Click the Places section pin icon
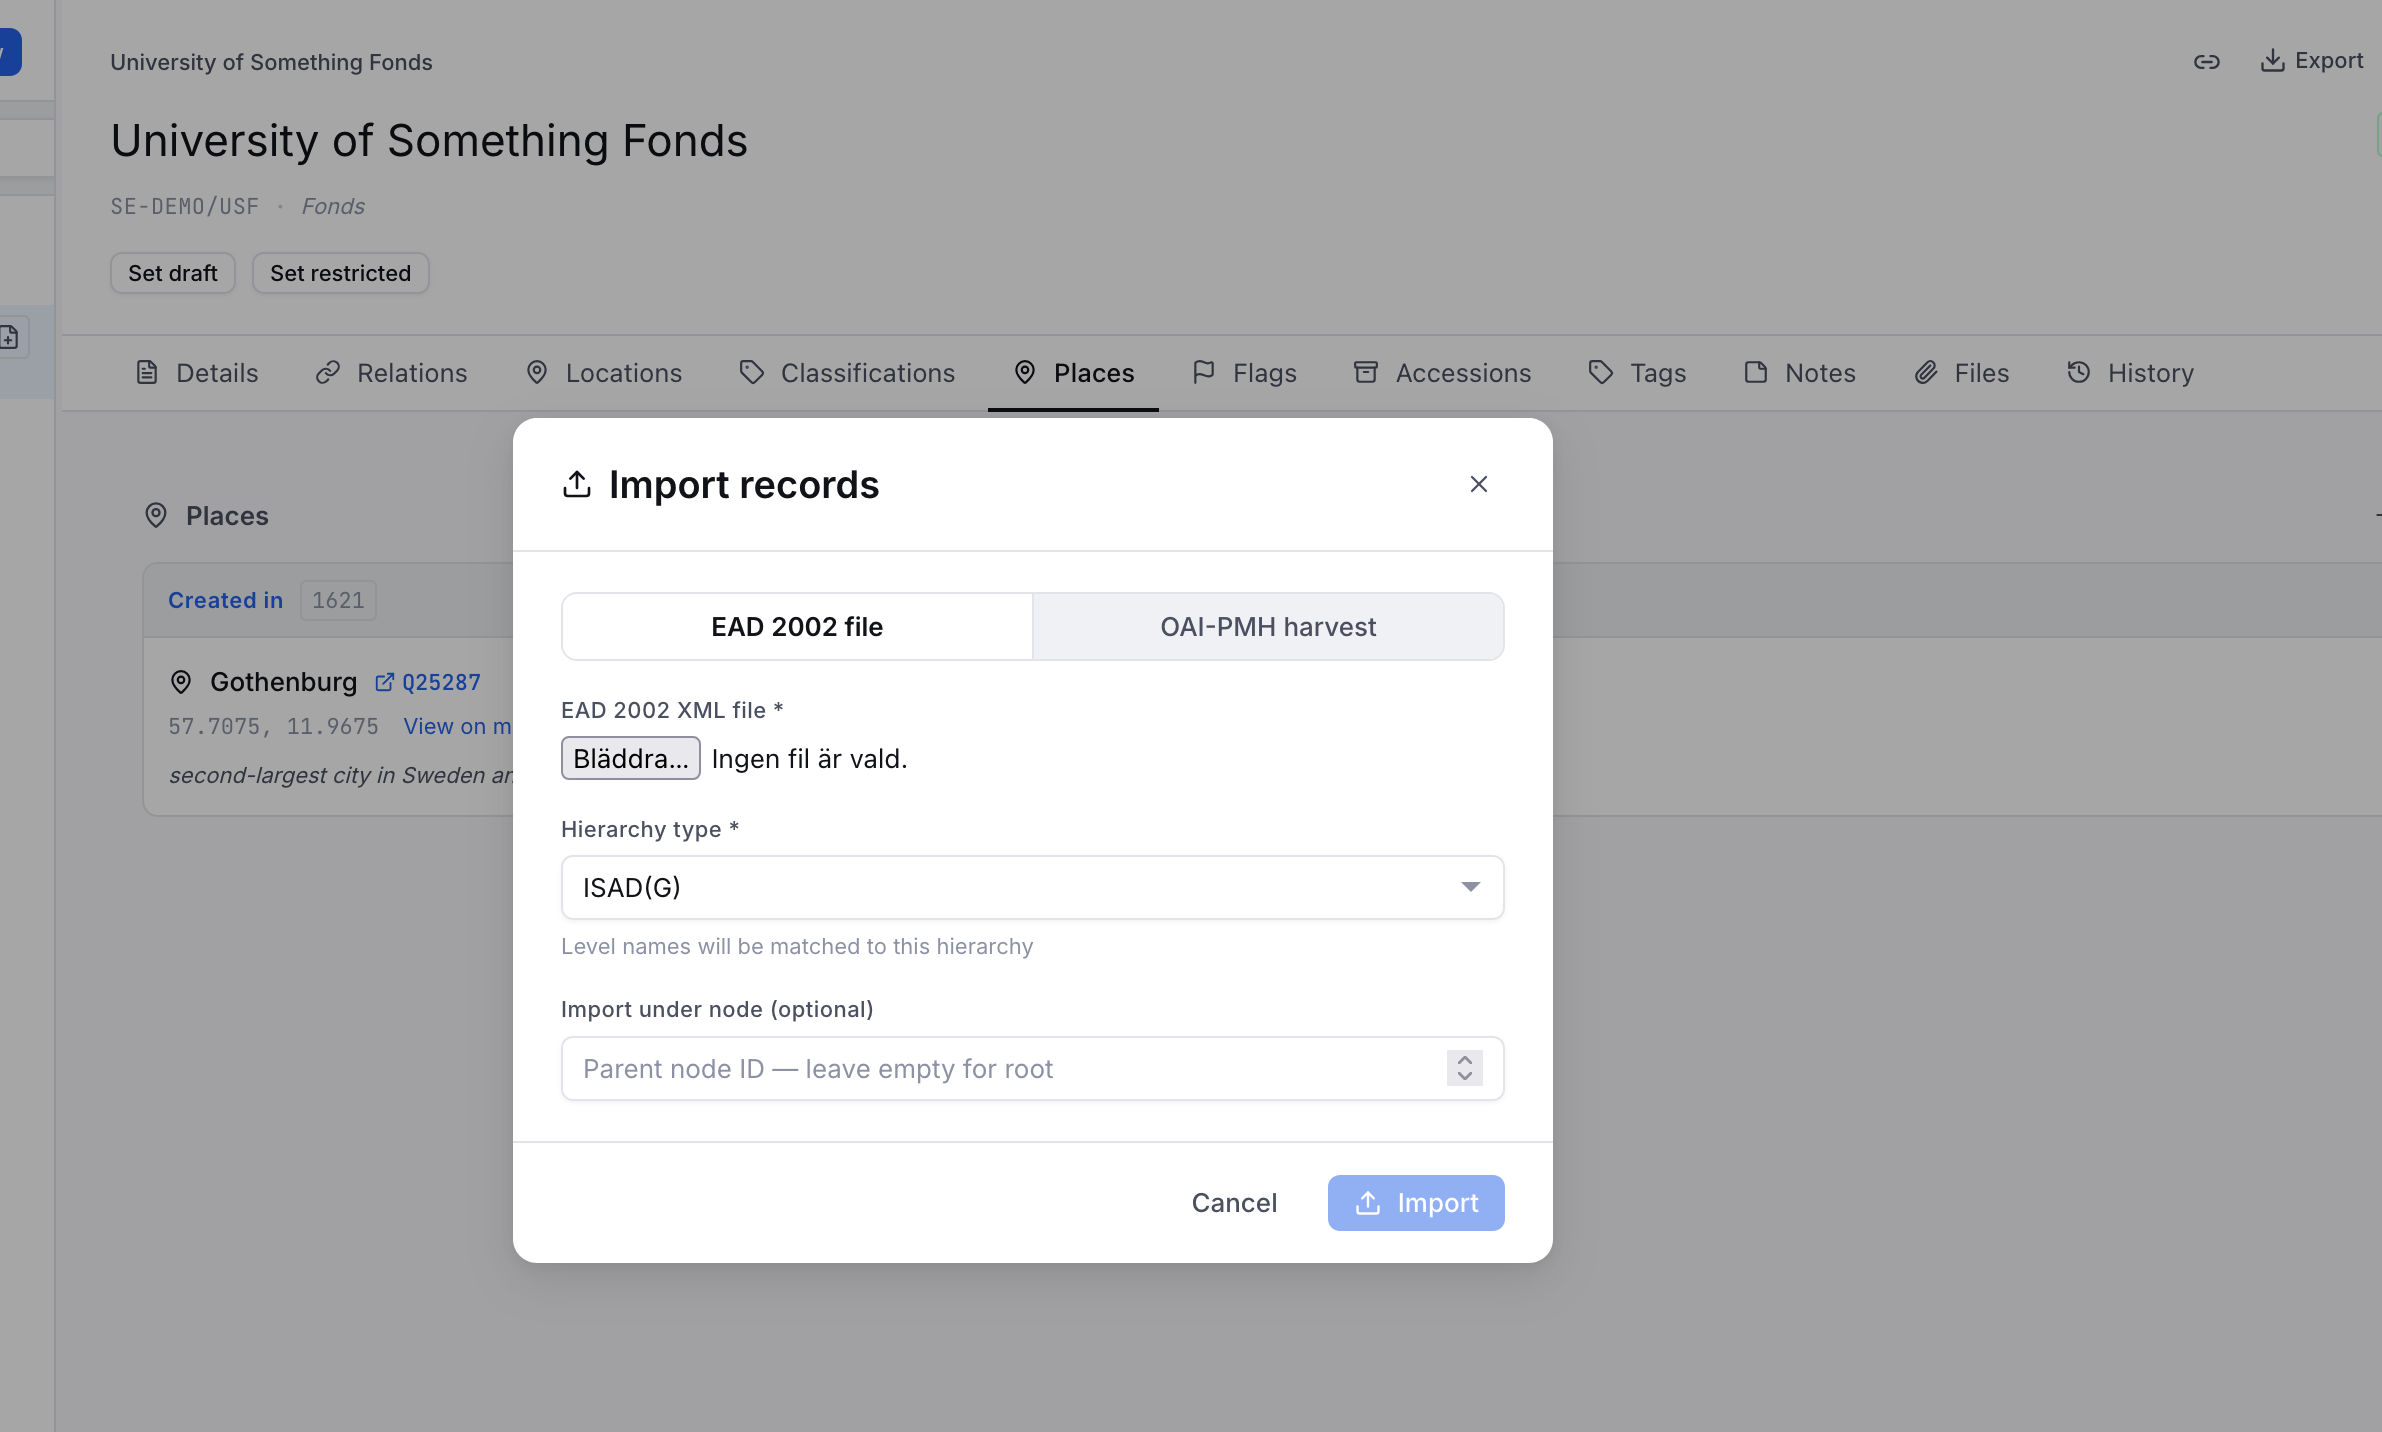Viewport: 2382px width, 1432px height. coord(156,515)
